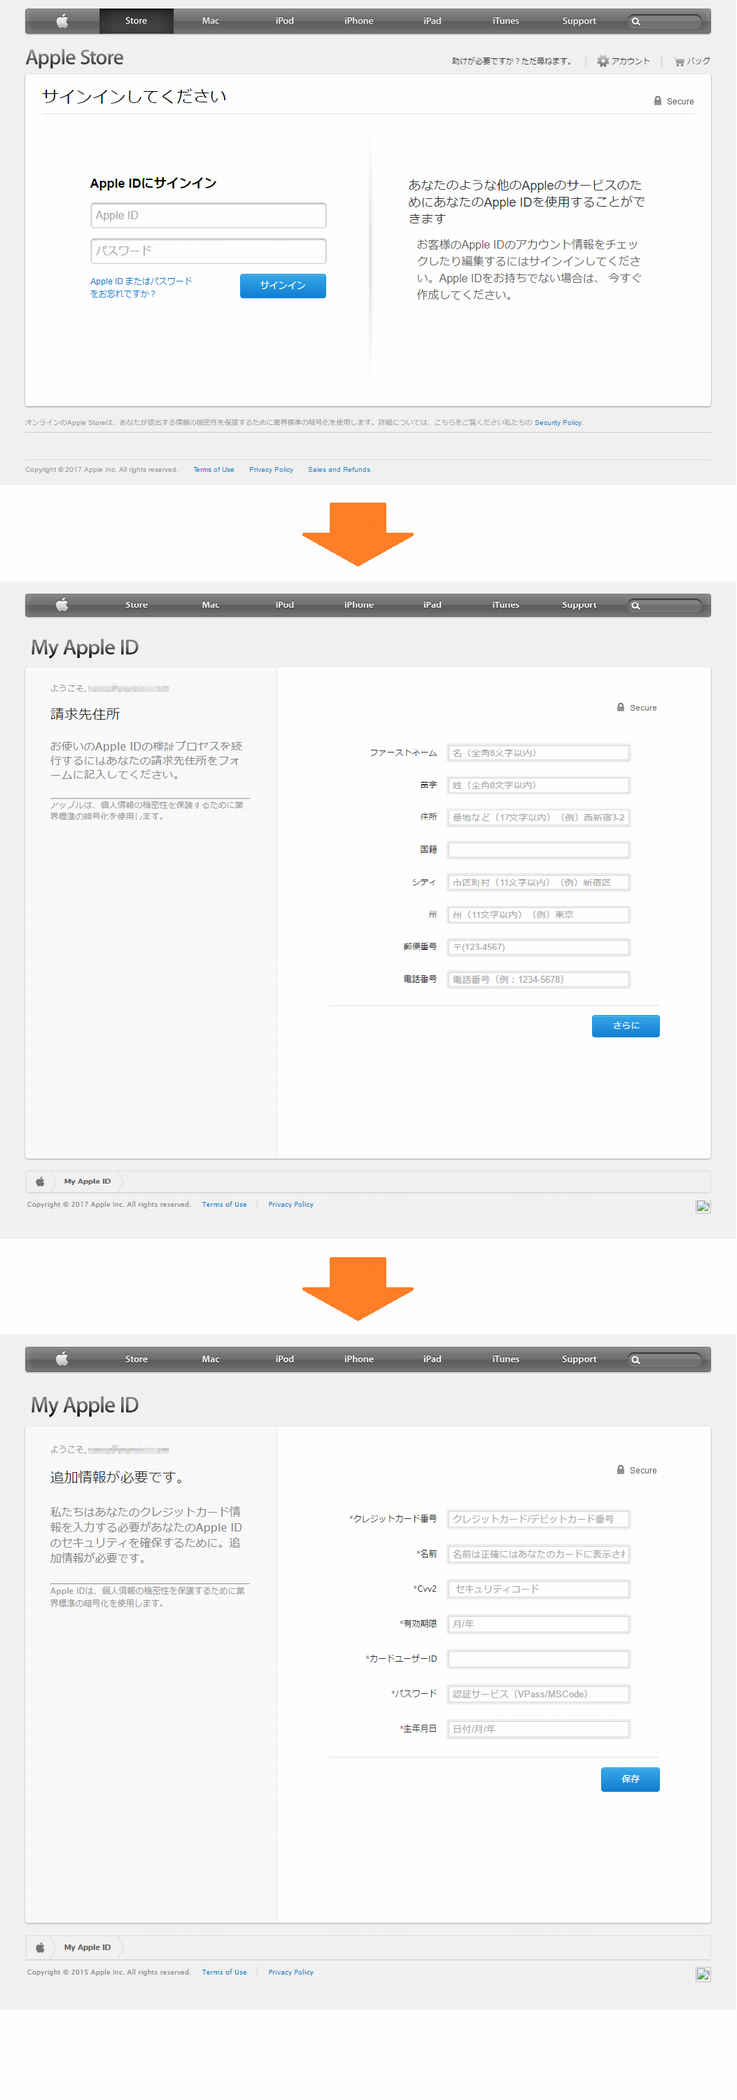
Task: Click the 名前 cardholder name field
Action: 539,1554
